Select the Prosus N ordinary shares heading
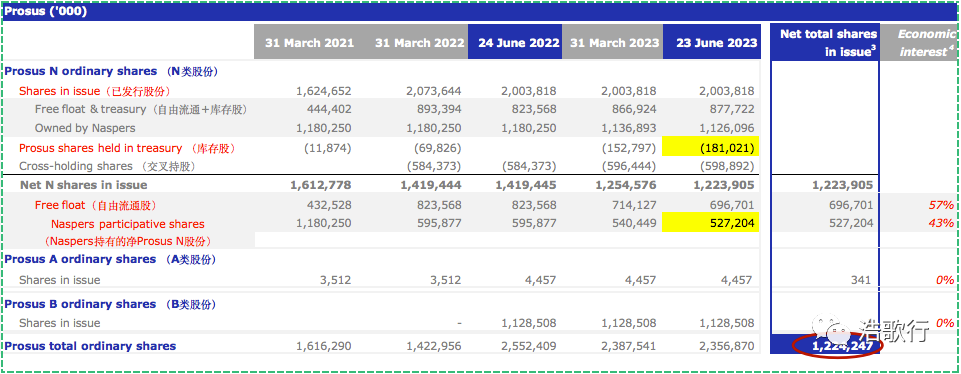 coord(112,71)
